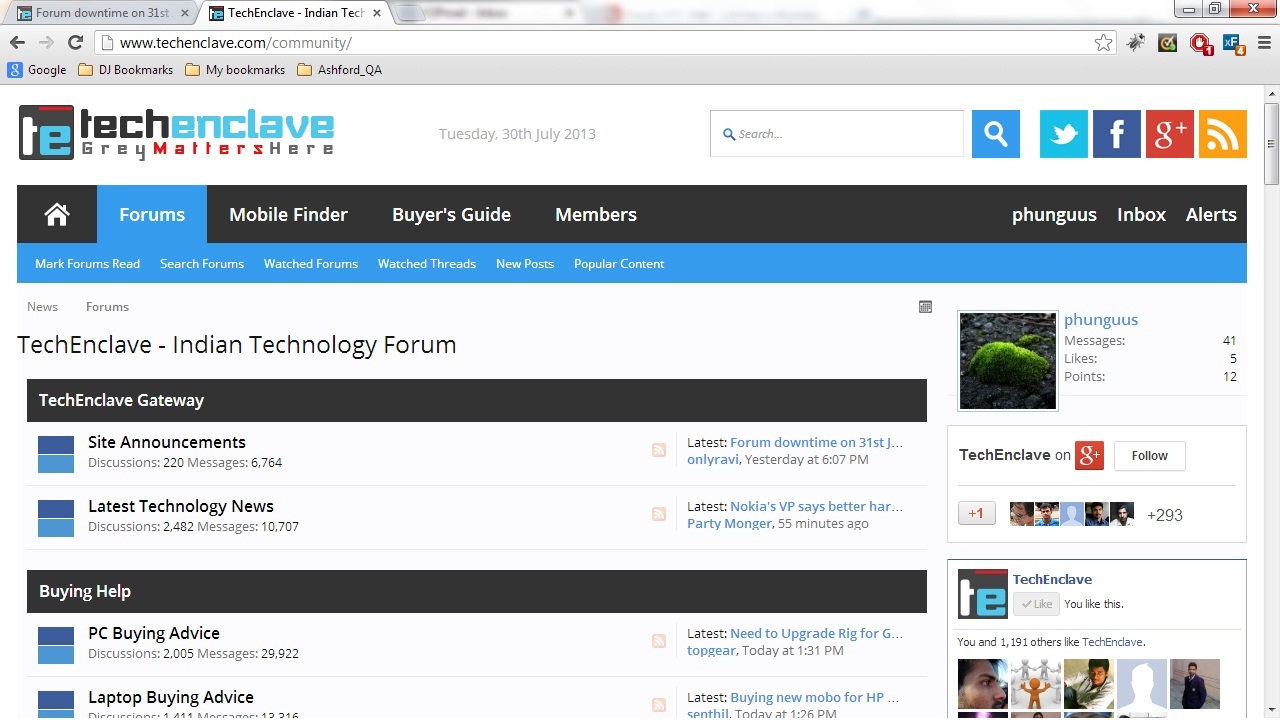Go to Mobile Finder tab
The image size is (1280, 720).
288,214
